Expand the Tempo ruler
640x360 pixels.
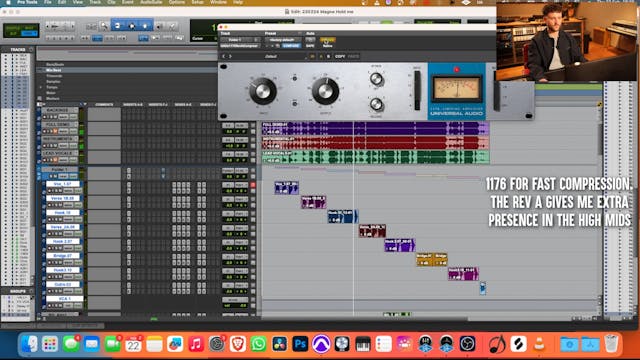point(41,87)
